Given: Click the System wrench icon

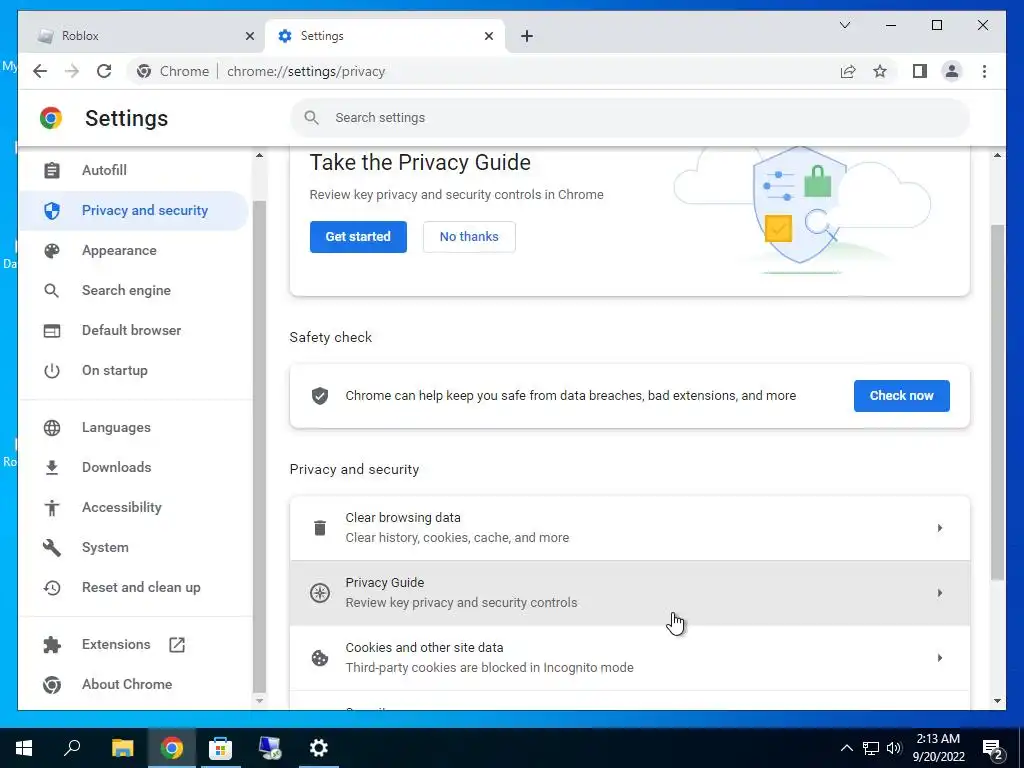Looking at the screenshot, I should pyautogui.click(x=52, y=547).
